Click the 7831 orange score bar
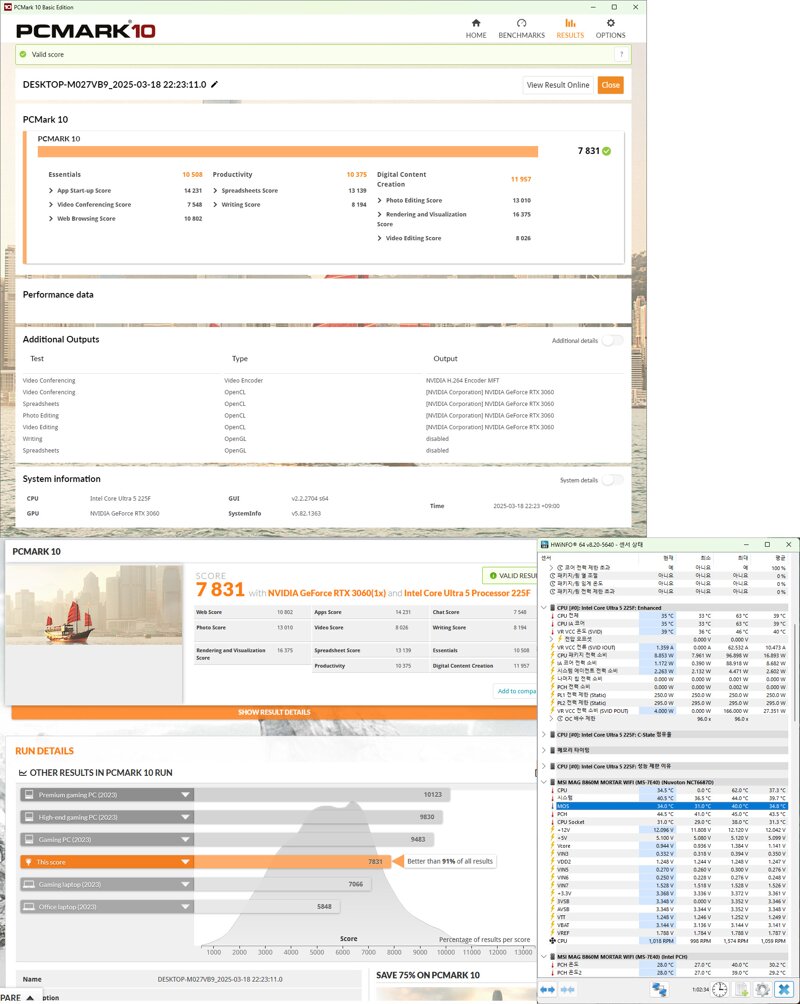Image resolution: width=800 pixels, height=1004 pixels. [292, 862]
